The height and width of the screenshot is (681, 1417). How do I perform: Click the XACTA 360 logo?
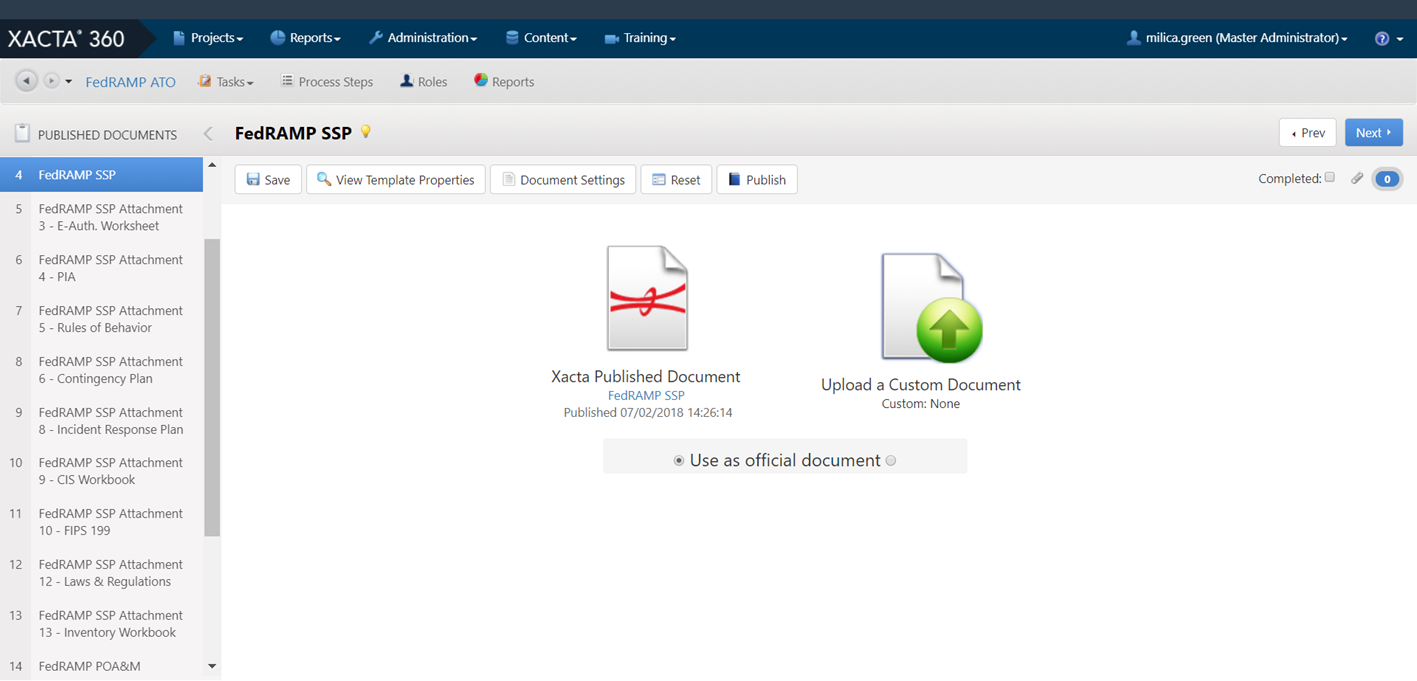tap(66, 38)
